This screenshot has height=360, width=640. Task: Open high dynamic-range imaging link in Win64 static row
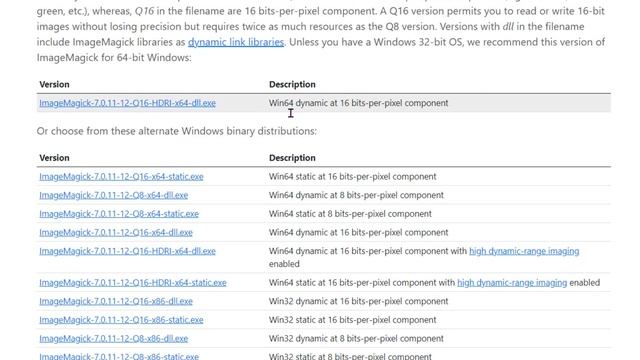coord(512,282)
